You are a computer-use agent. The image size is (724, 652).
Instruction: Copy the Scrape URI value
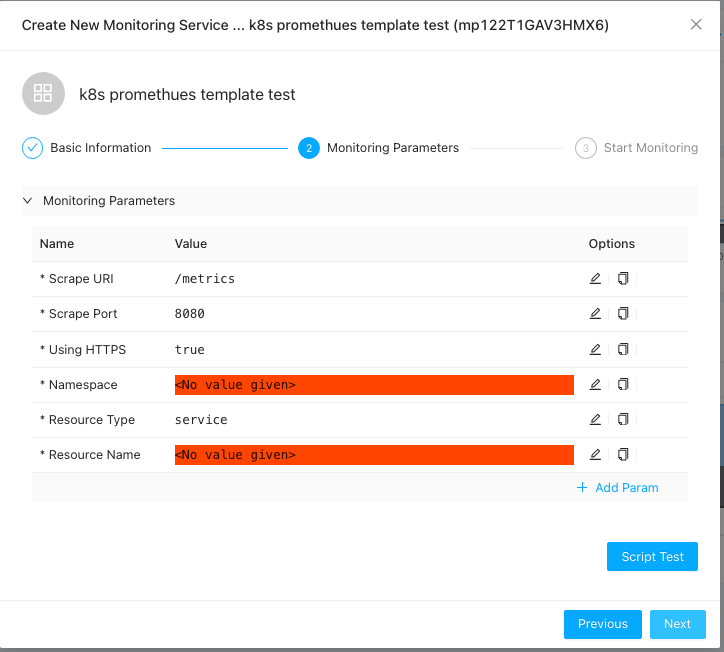(623, 279)
